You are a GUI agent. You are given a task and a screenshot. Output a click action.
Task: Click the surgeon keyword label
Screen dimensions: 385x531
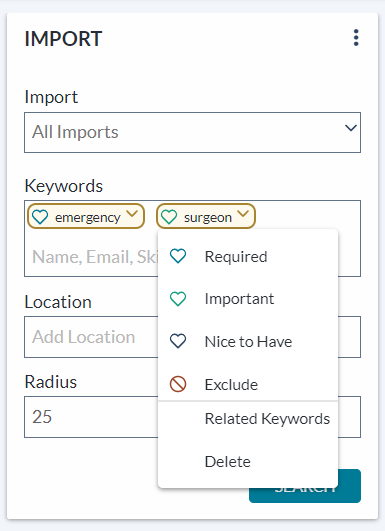point(208,218)
